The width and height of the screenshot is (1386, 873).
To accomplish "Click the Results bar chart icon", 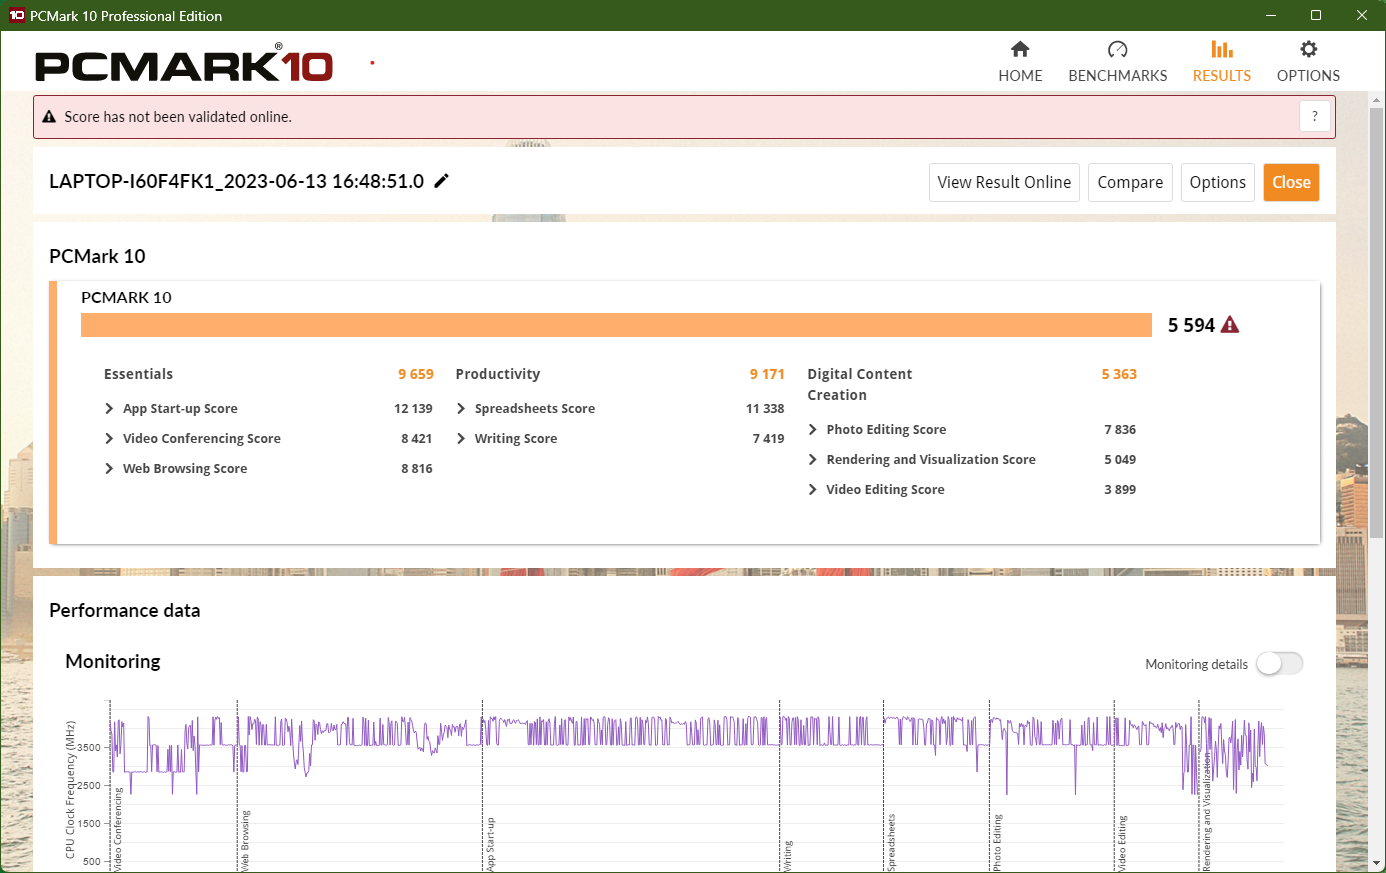I will pyautogui.click(x=1222, y=49).
